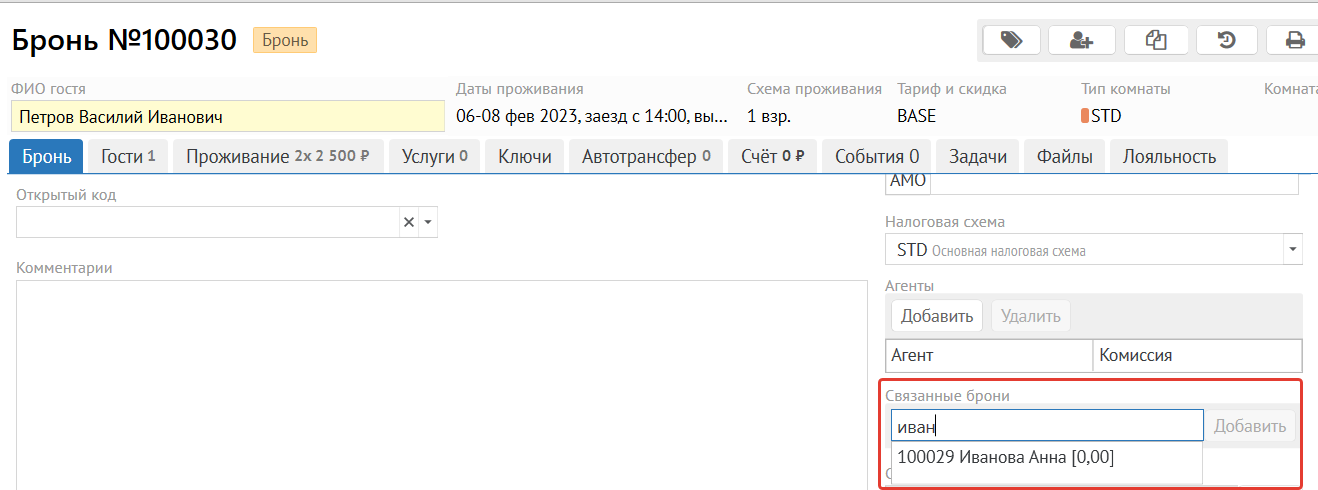Click the Даты проживания value
This screenshot has width=1318, height=490.
592,116
